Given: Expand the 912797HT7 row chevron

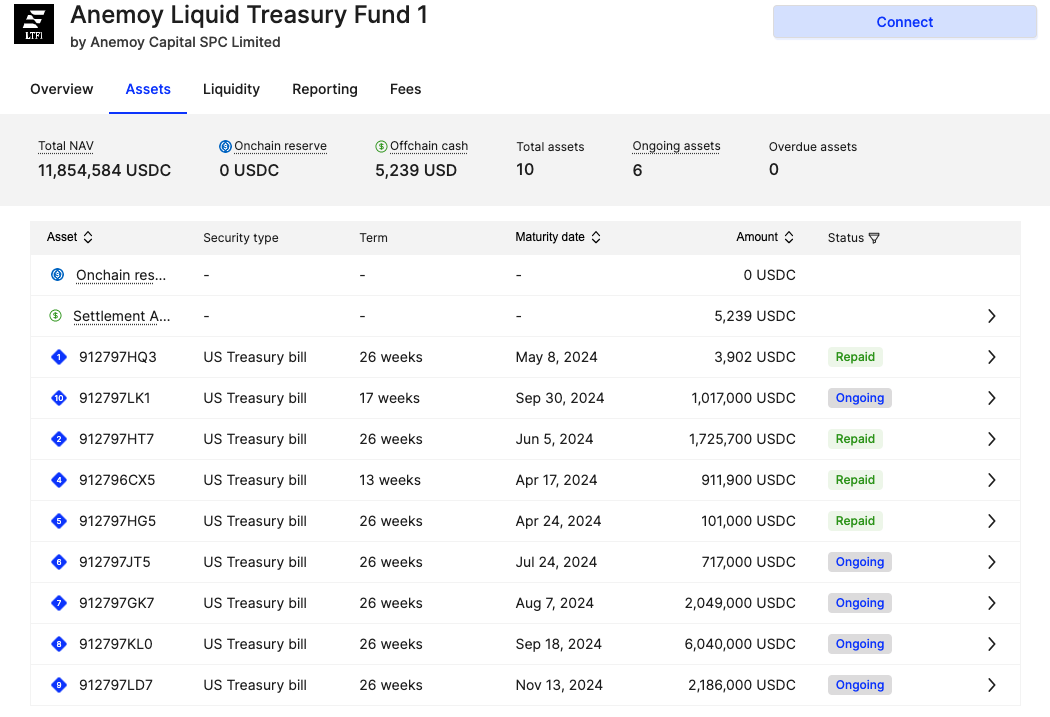Looking at the screenshot, I should pyautogui.click(x=991, y=439).
